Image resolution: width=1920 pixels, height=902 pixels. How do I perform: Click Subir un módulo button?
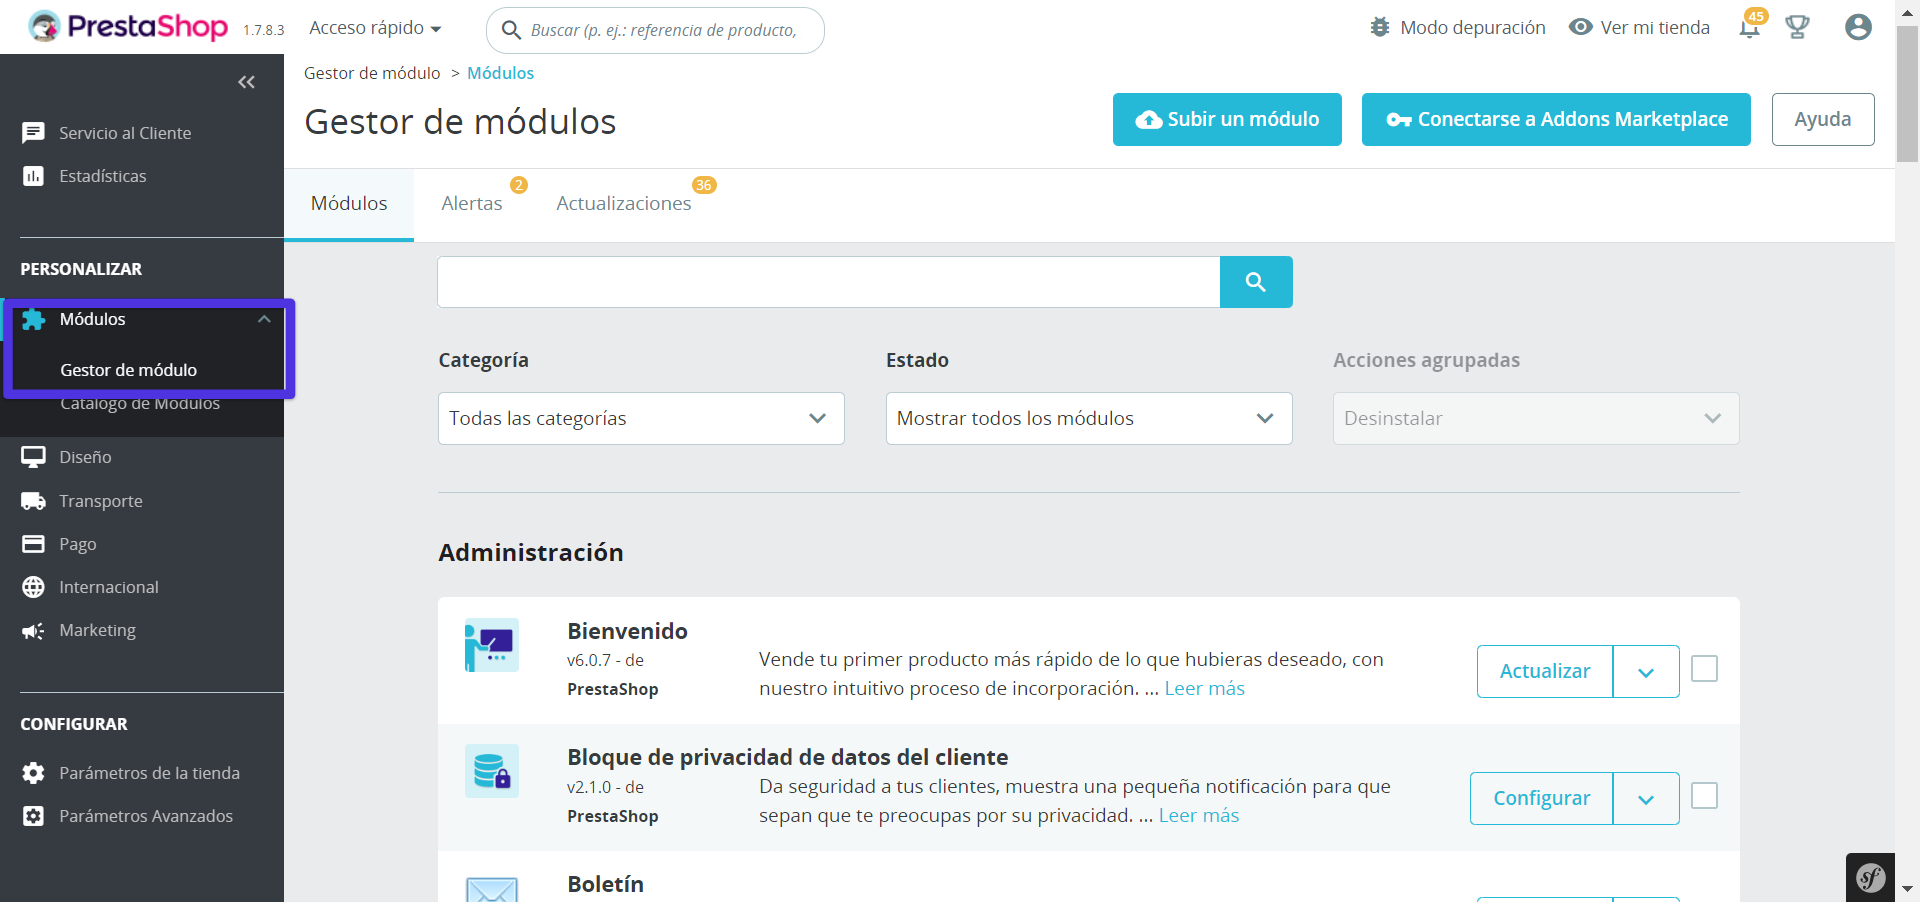click(x=1227, y=120)
